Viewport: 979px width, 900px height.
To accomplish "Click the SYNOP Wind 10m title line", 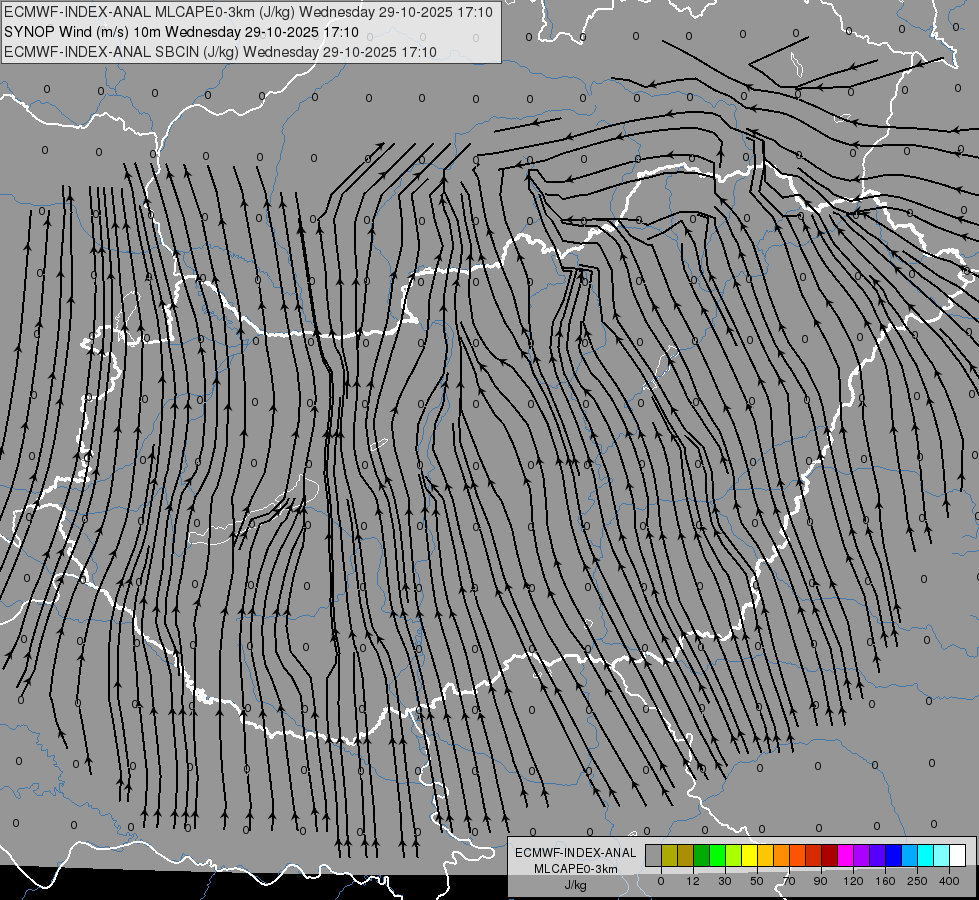I will (181, 32).
